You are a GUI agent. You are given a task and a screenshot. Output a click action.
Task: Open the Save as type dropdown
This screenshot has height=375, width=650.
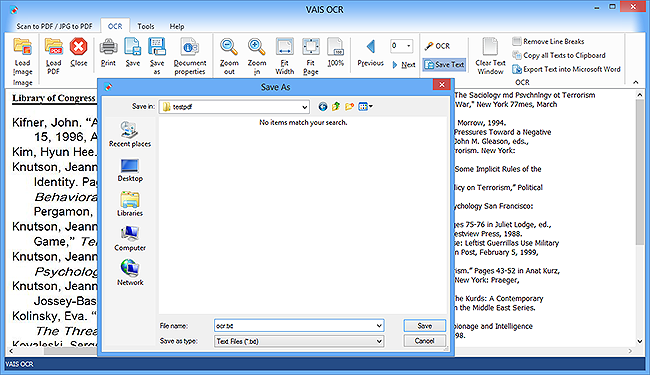point(299,341)
